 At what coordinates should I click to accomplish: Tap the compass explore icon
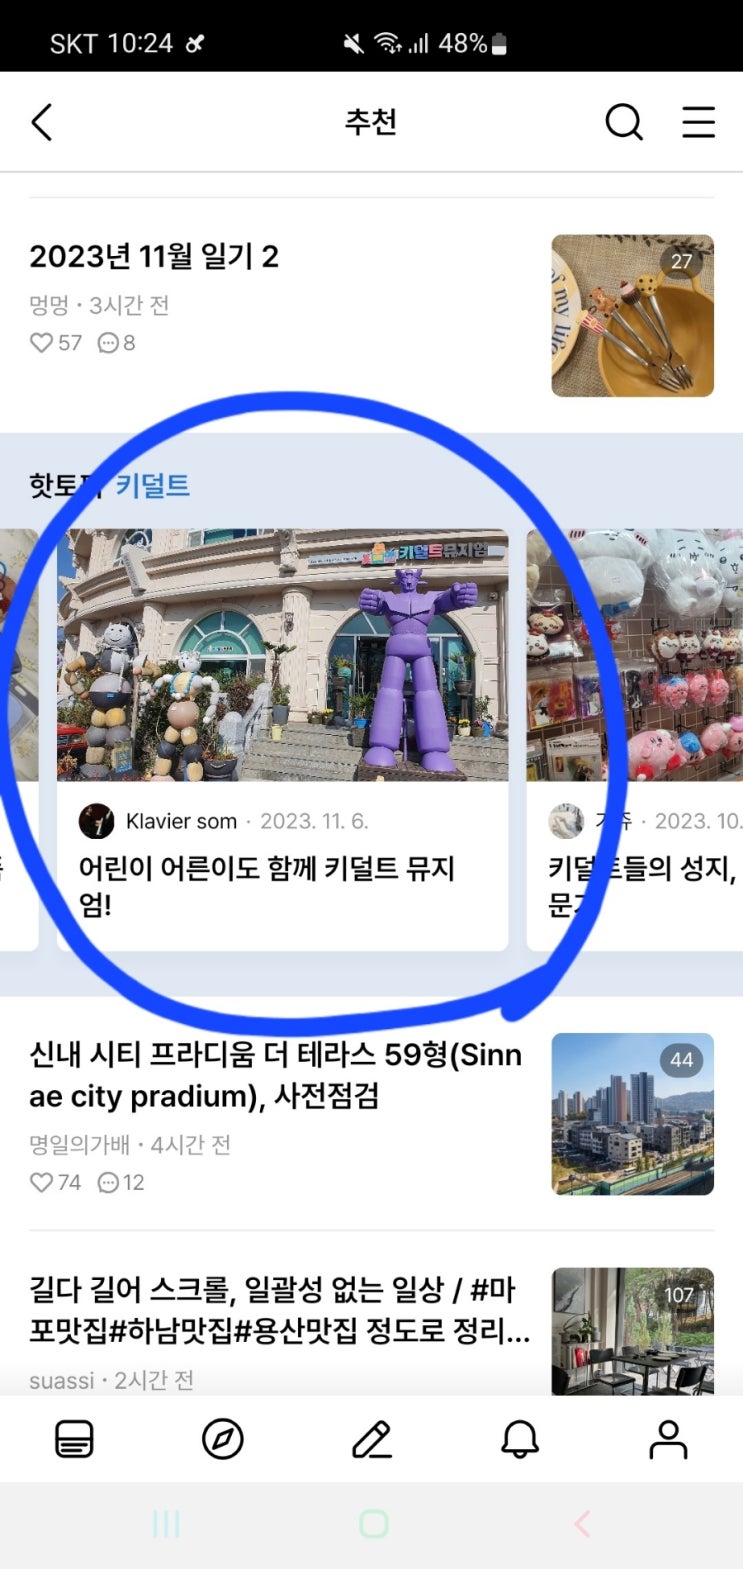pos(222,1440)
